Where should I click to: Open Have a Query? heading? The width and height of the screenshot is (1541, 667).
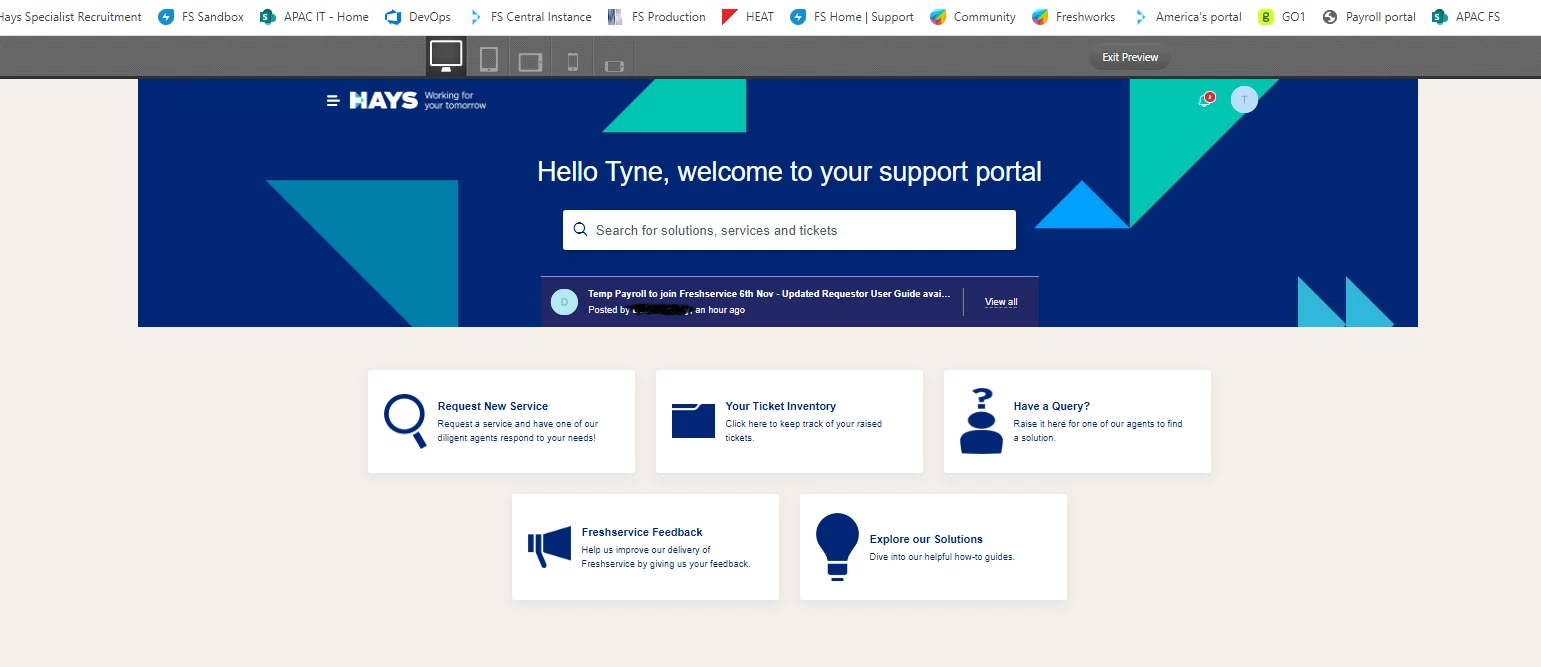click(1052, 406)
